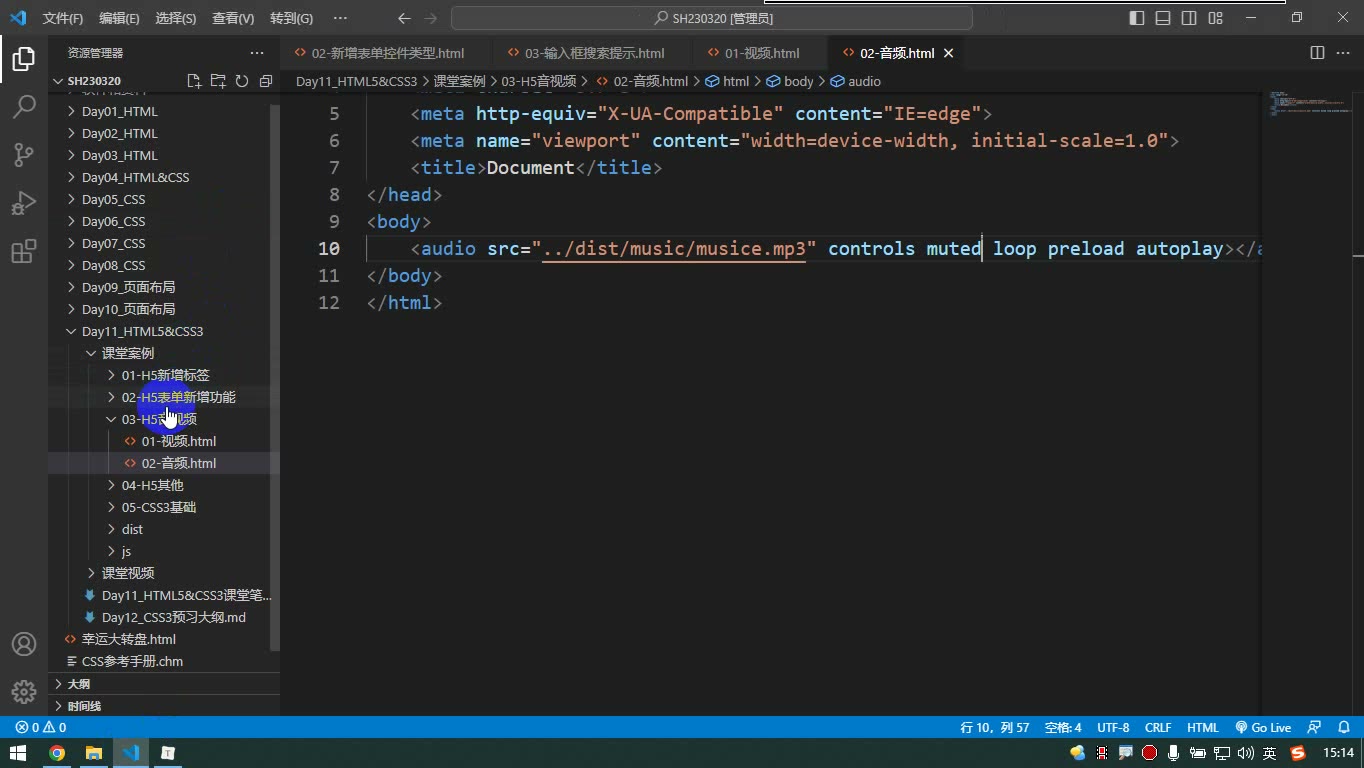Image resolution: width=1364 pixels, height=768 pixels.
Task: Click Go Live in status bar
Action: point(1263,728)
